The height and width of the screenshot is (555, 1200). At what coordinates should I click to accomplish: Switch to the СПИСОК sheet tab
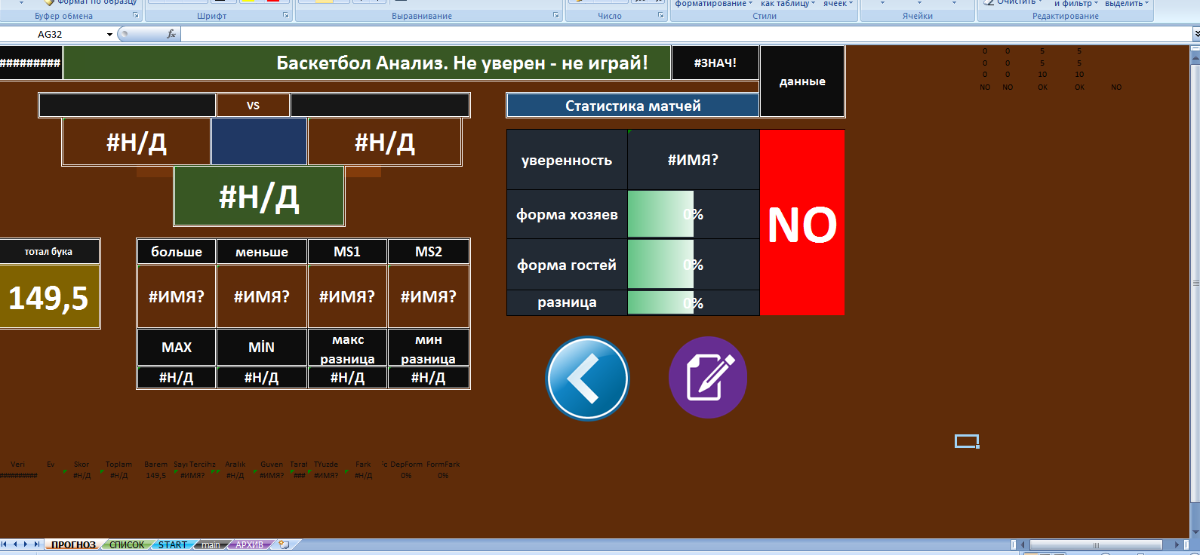coord(126,545)
